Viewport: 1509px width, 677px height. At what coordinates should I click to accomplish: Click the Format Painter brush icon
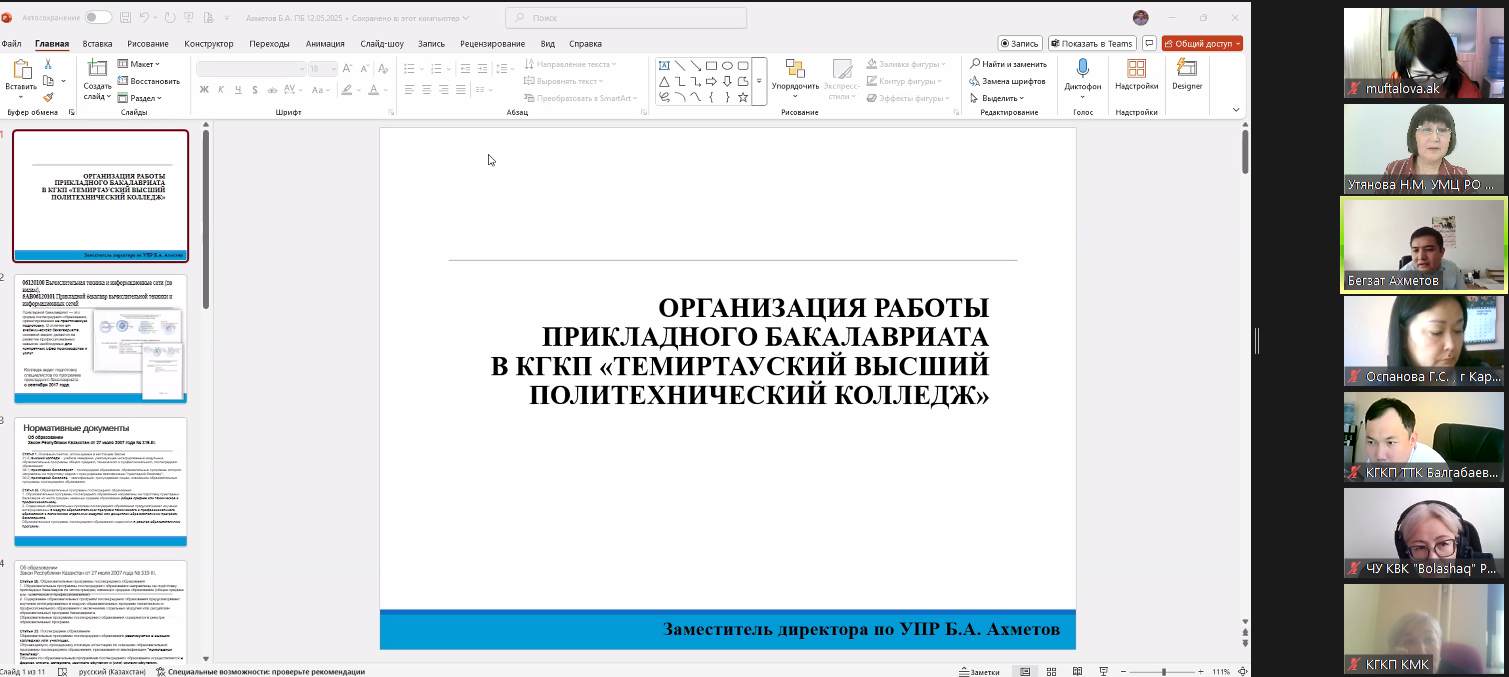48,98
